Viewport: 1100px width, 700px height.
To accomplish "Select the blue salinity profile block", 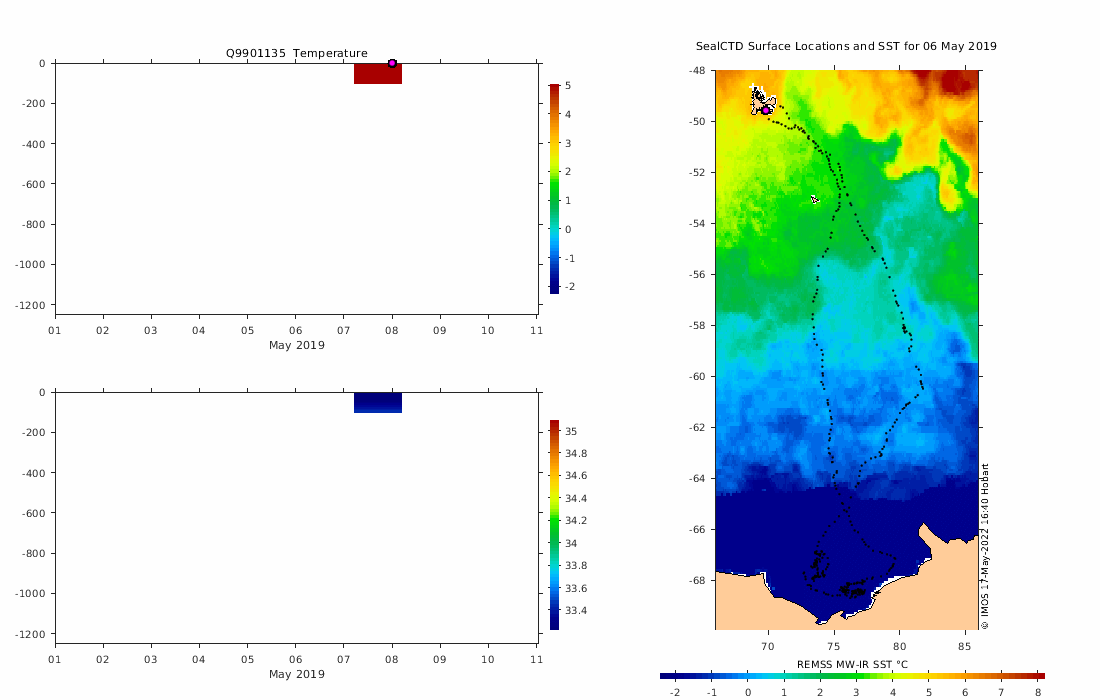I will [x=378, y=403].
